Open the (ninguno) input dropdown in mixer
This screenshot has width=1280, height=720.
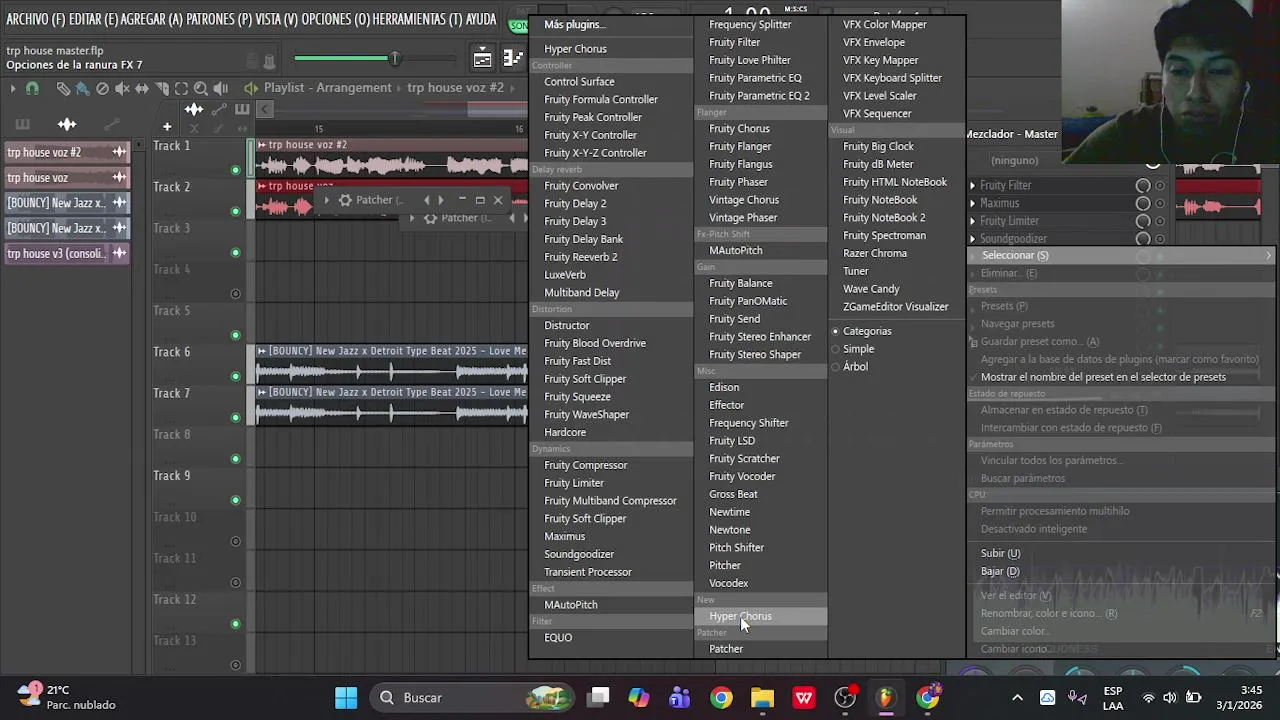(1014, 160)
